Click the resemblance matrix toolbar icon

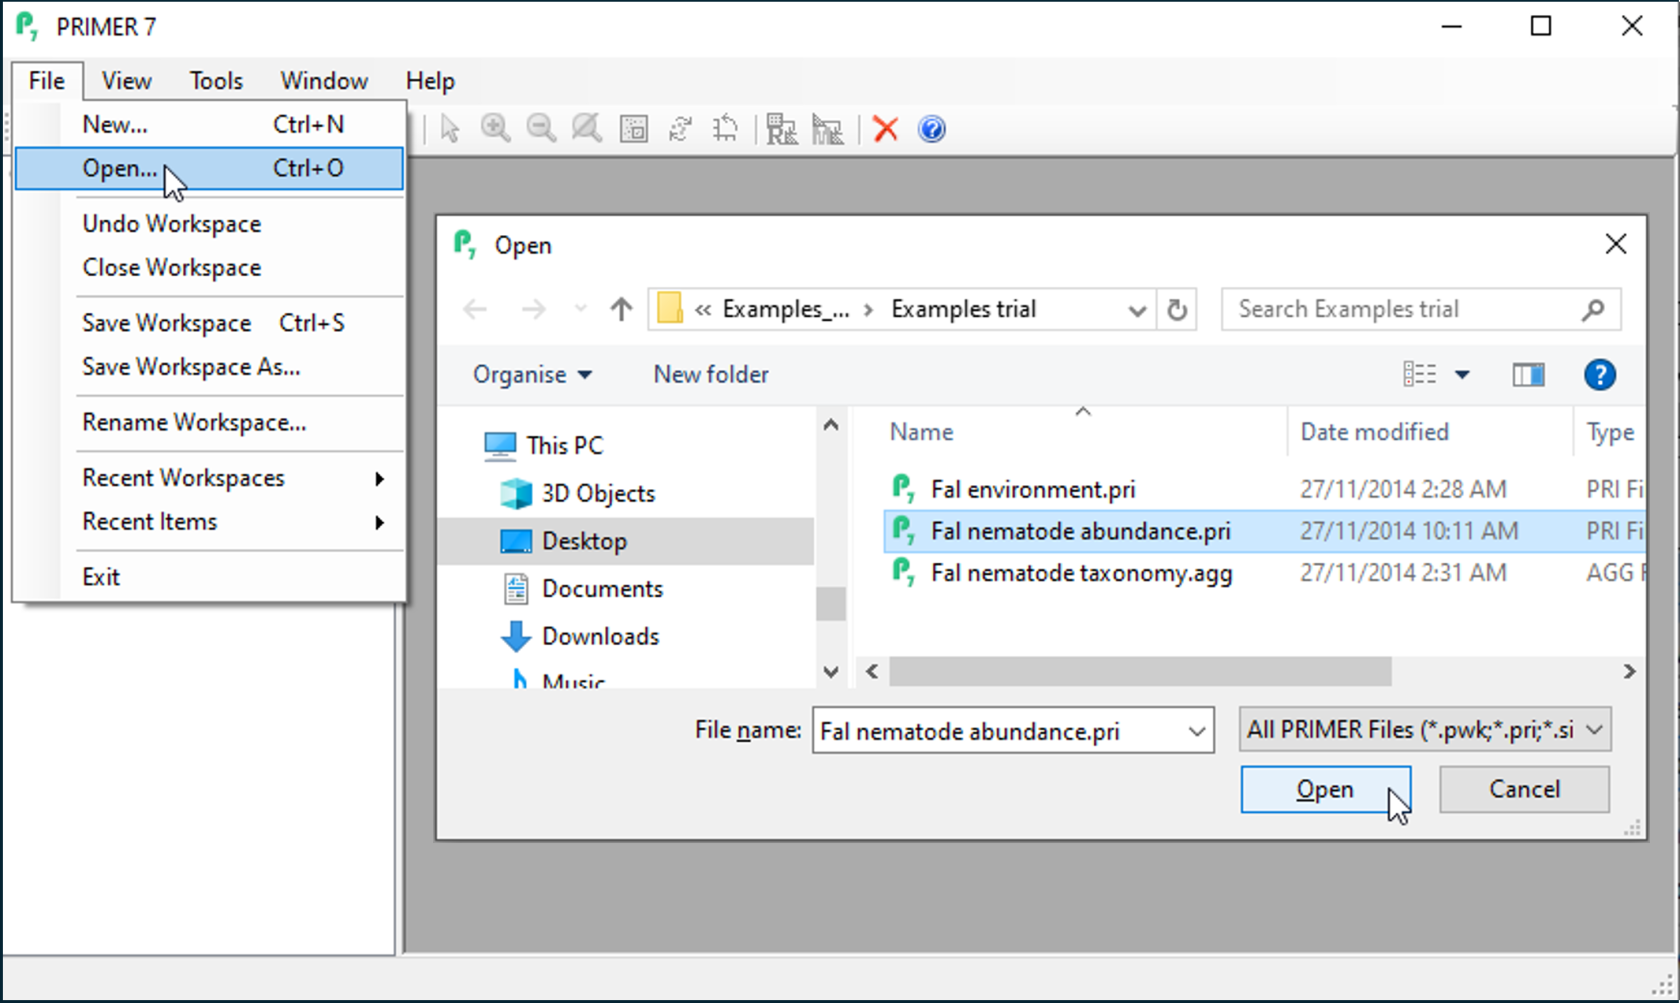pyautogui.click(x=781, y=129)
